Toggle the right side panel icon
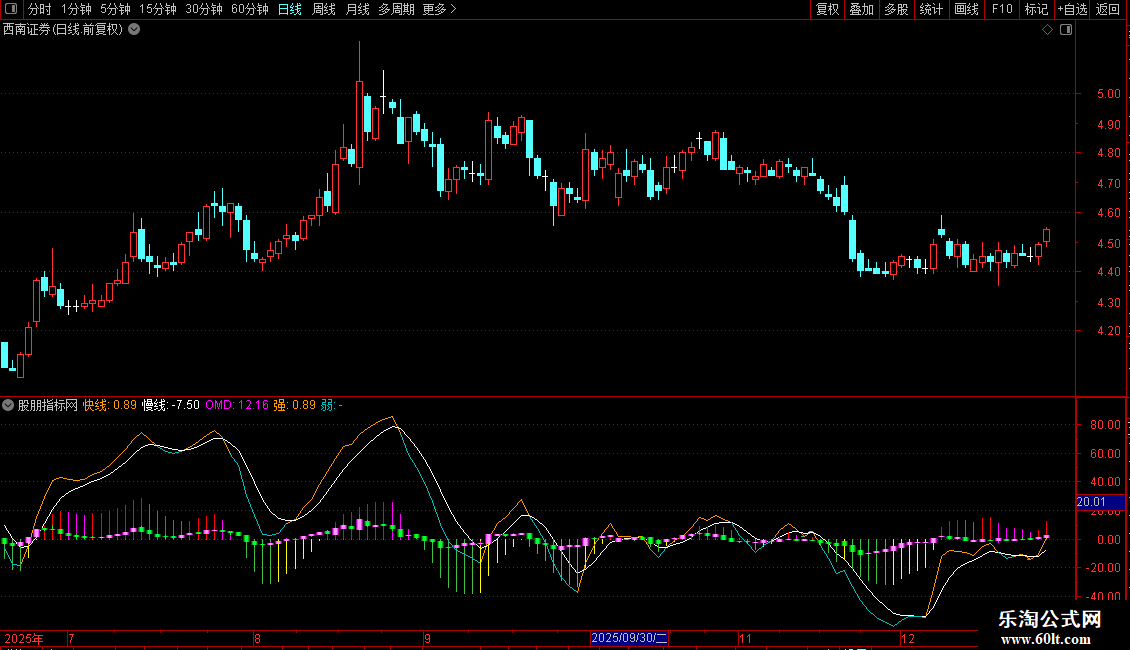 [x=1066, y=30]
